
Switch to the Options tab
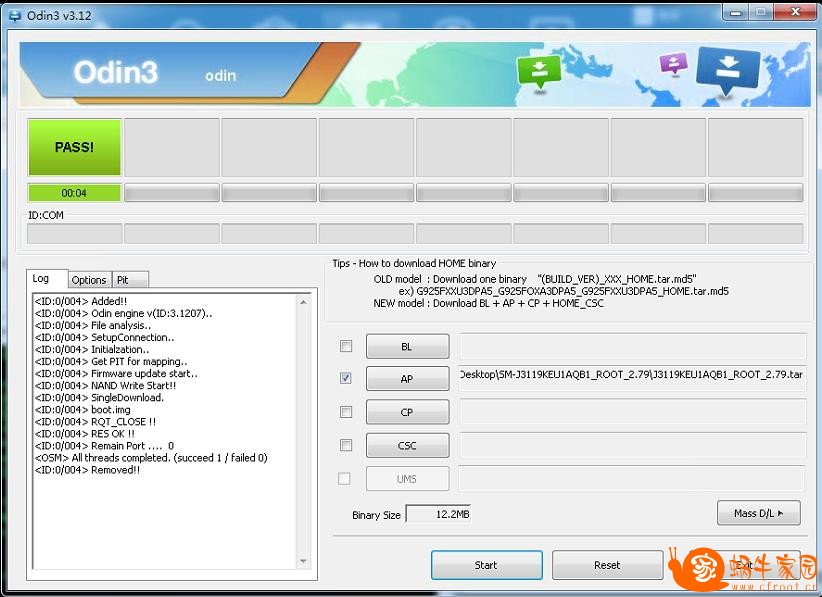click(x=89, y=280)
